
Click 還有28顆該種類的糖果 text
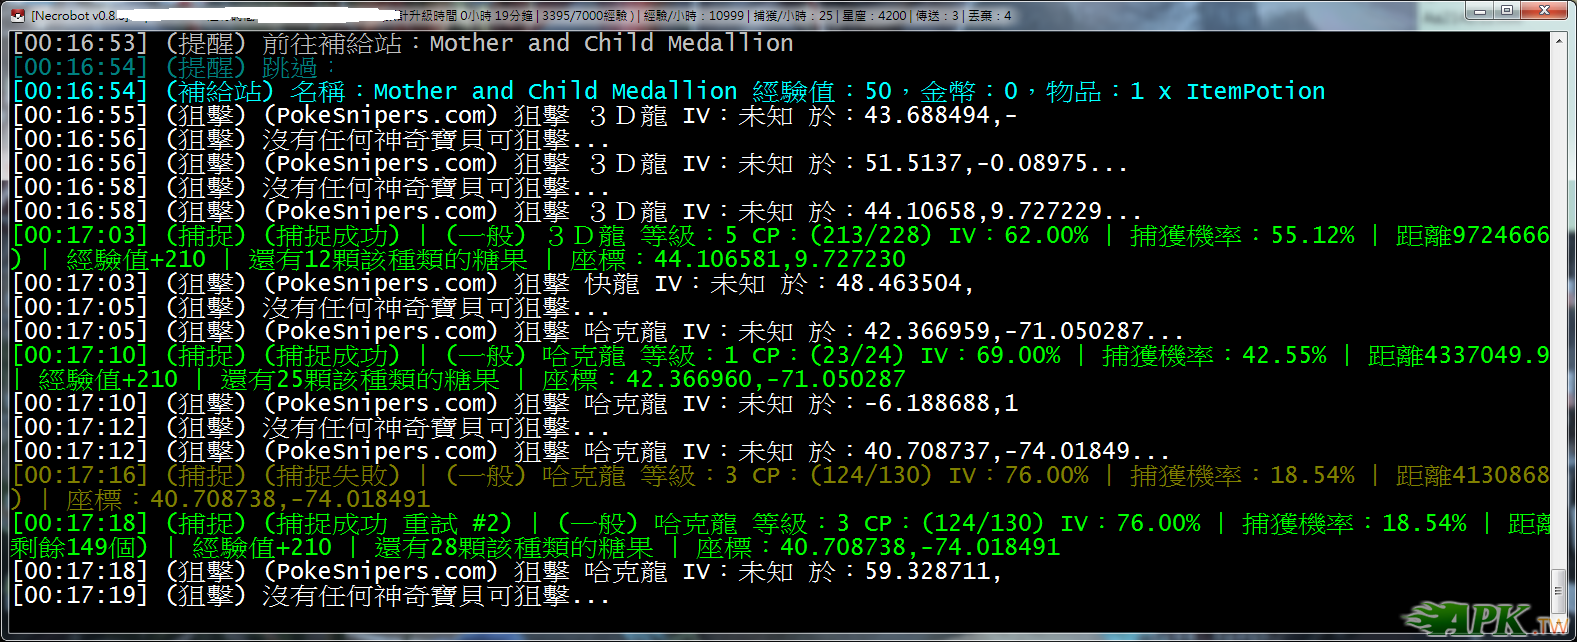click(x=514, y=547)
